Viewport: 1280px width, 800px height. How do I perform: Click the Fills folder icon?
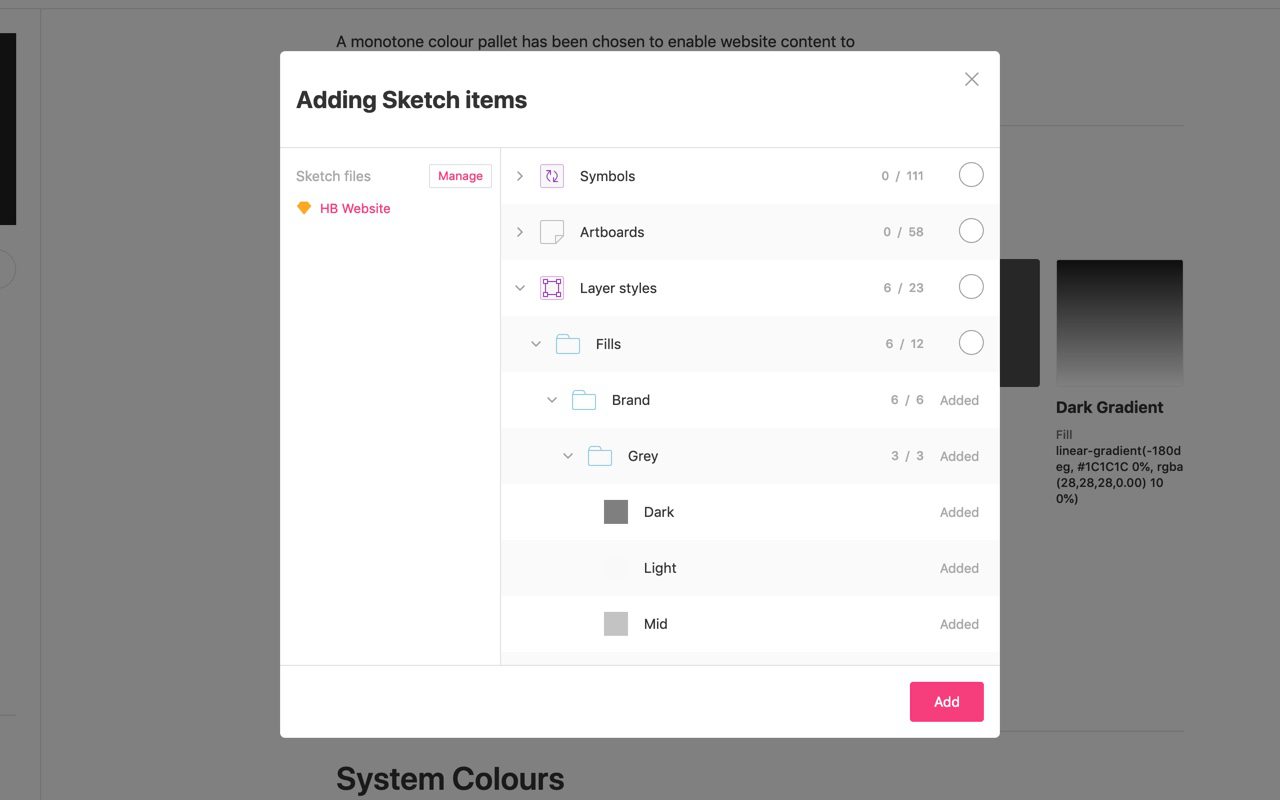[x=568, y=343]
